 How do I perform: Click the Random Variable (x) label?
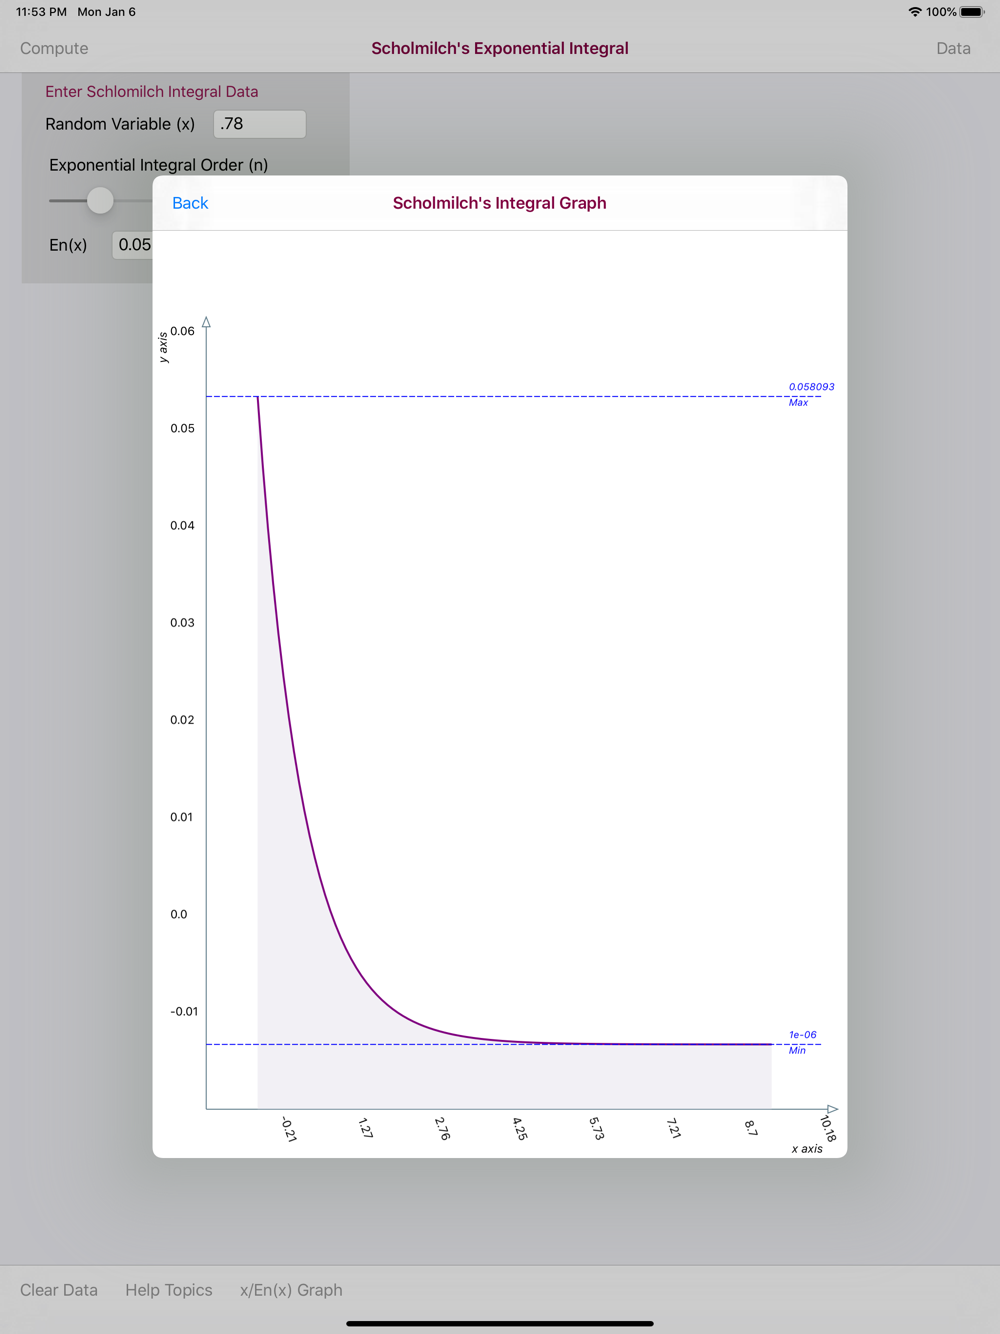[x=120, y=124]
